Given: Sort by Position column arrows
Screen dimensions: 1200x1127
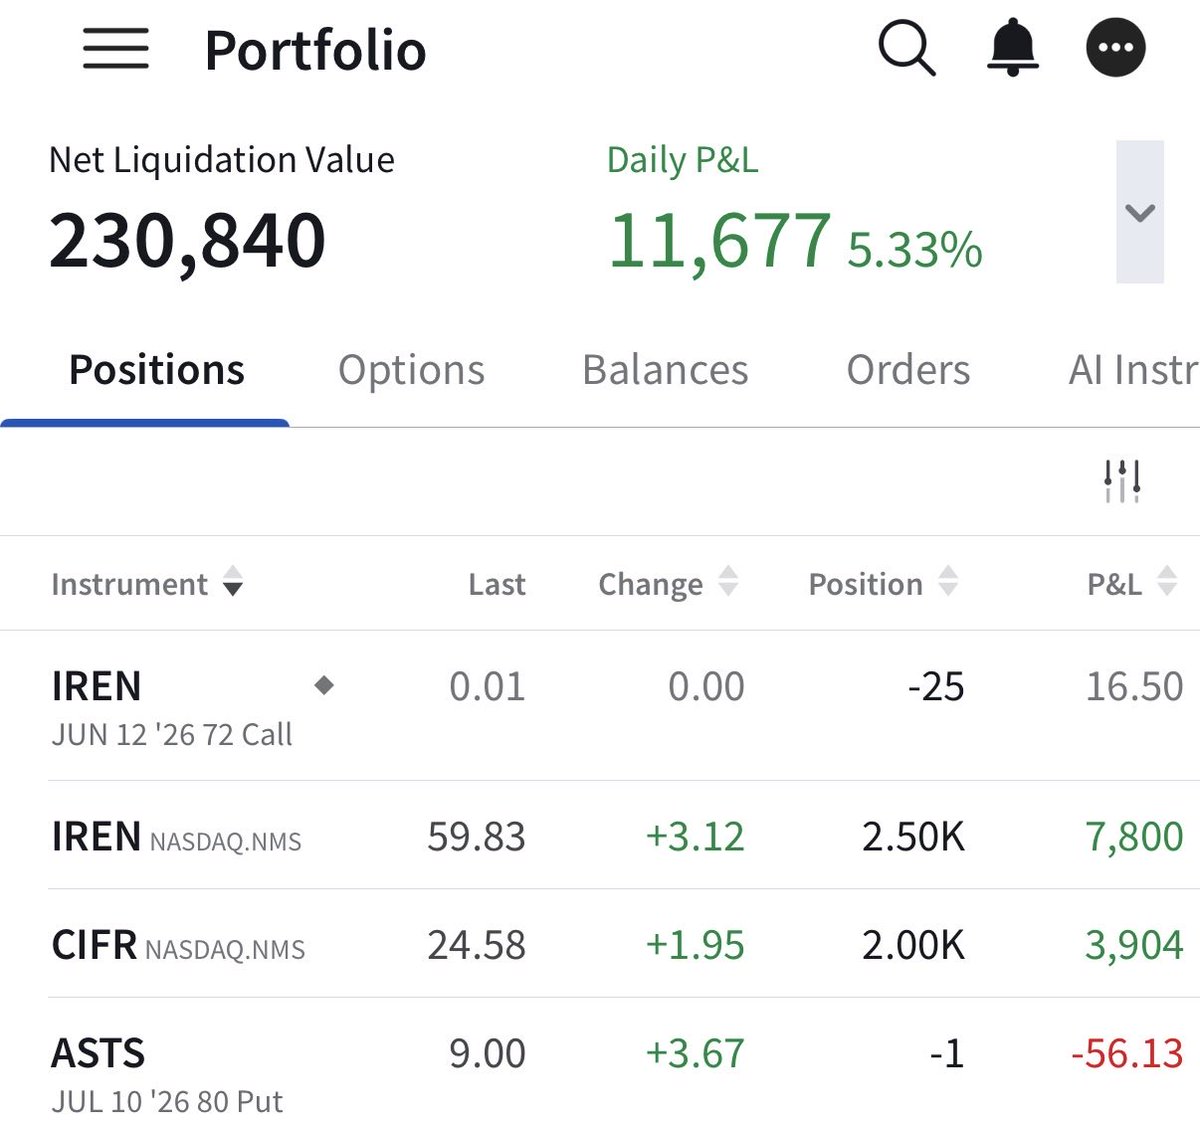Looking at the screenshot, I should pos(948,581).
